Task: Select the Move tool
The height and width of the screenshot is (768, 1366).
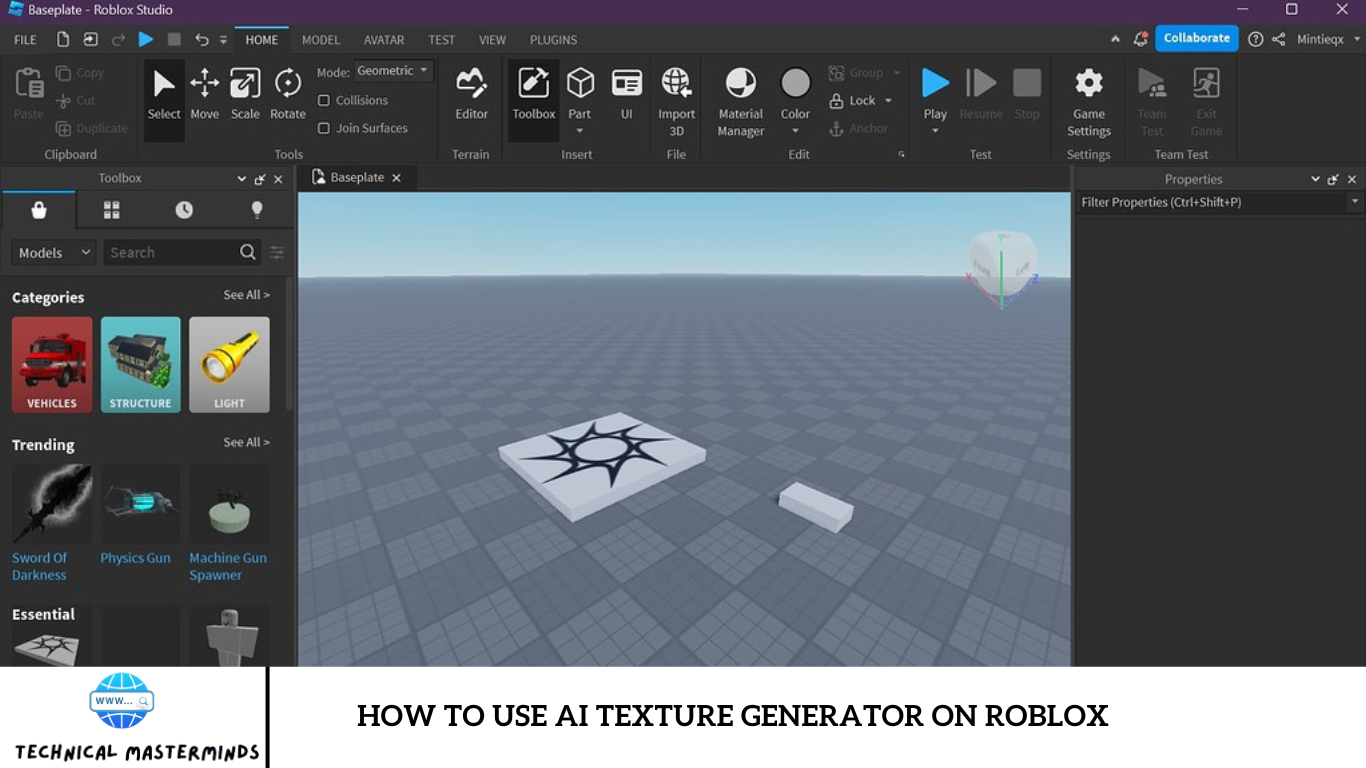Action: (204, 95)
